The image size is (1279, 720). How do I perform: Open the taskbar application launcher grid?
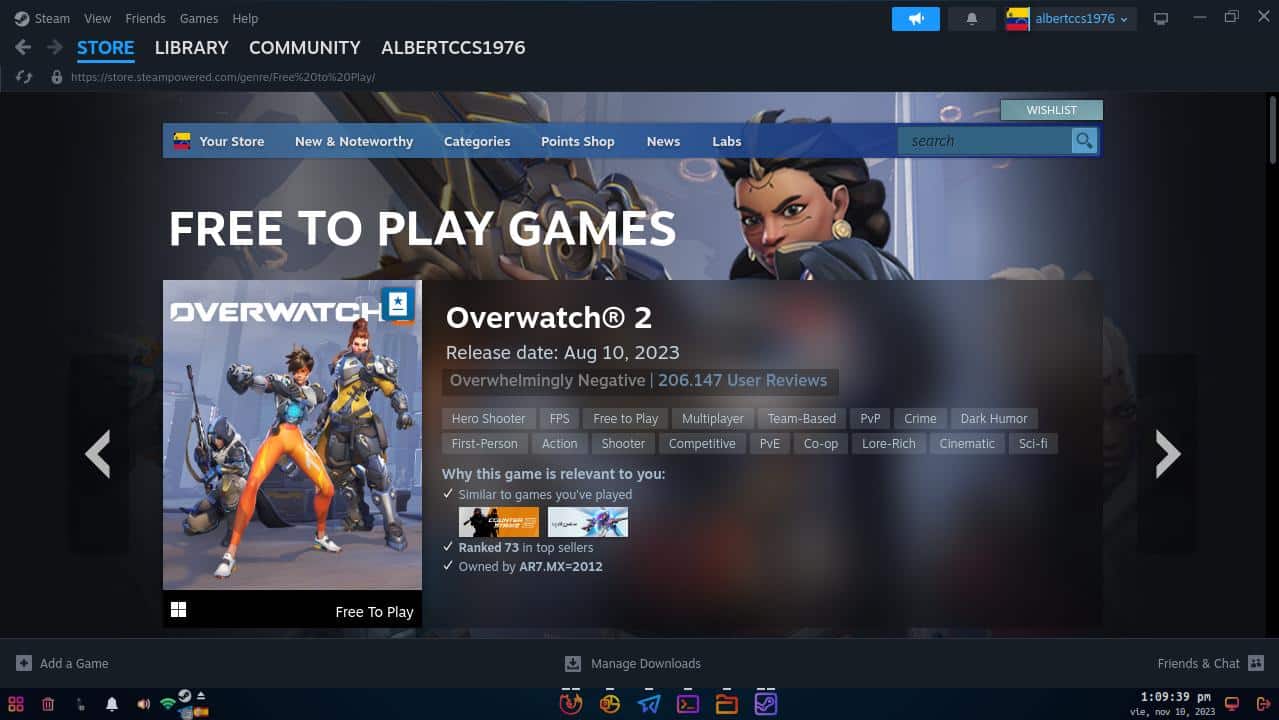[16, 704]
